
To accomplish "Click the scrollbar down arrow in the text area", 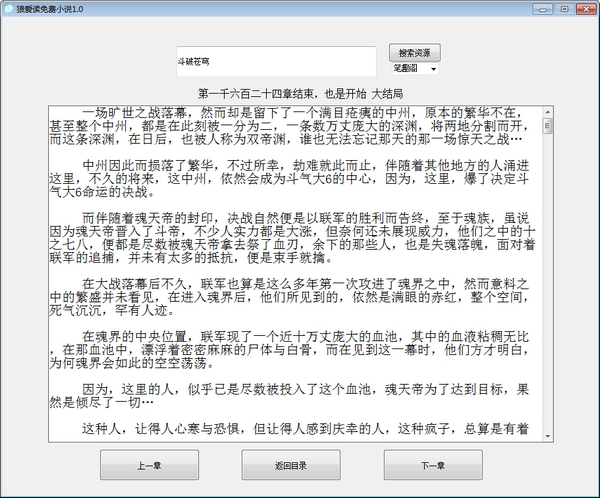I will [x=548, y=436].
